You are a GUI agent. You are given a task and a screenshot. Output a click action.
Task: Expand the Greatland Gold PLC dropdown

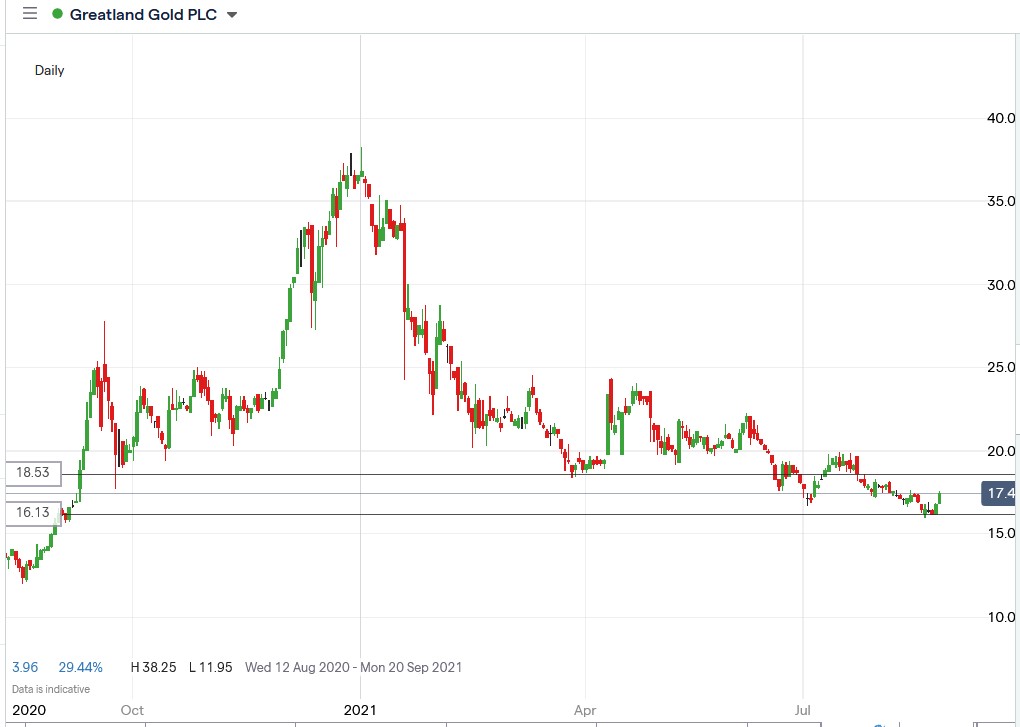tap(230, 15)
